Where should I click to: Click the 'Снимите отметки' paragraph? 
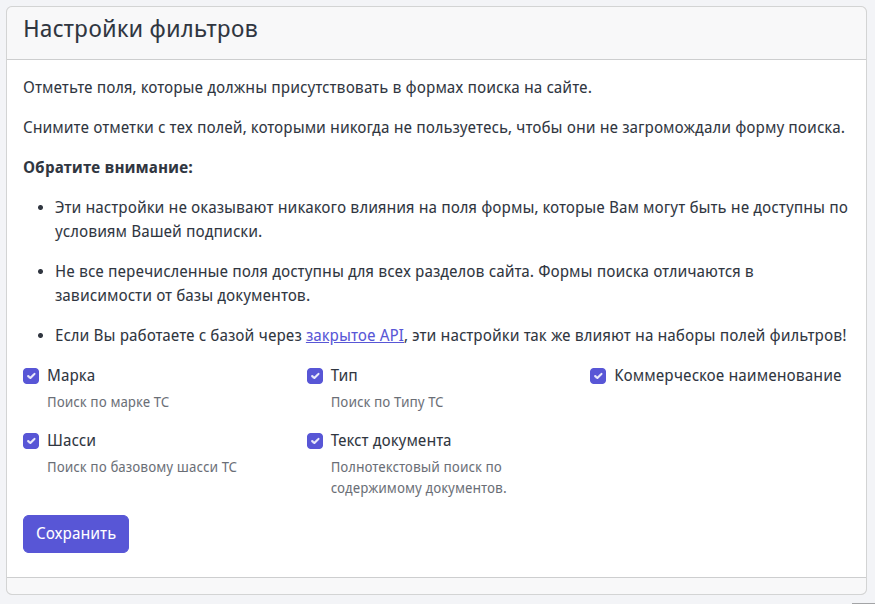click(x=434, y=128)
